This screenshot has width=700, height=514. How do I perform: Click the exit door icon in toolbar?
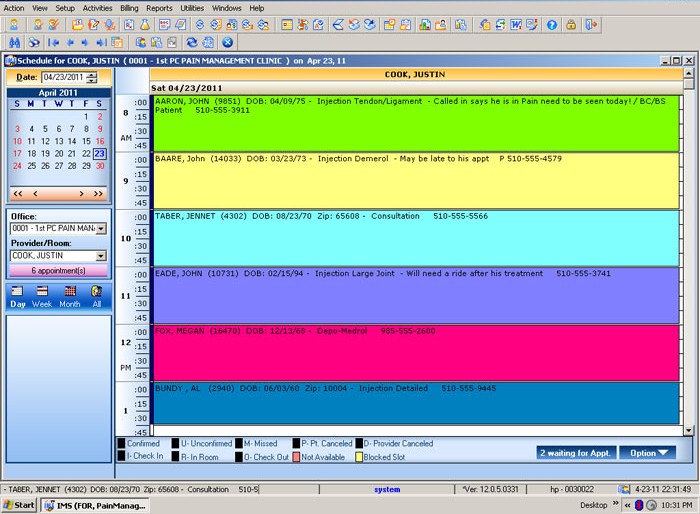pyautogui.click(x=589, y=25)
